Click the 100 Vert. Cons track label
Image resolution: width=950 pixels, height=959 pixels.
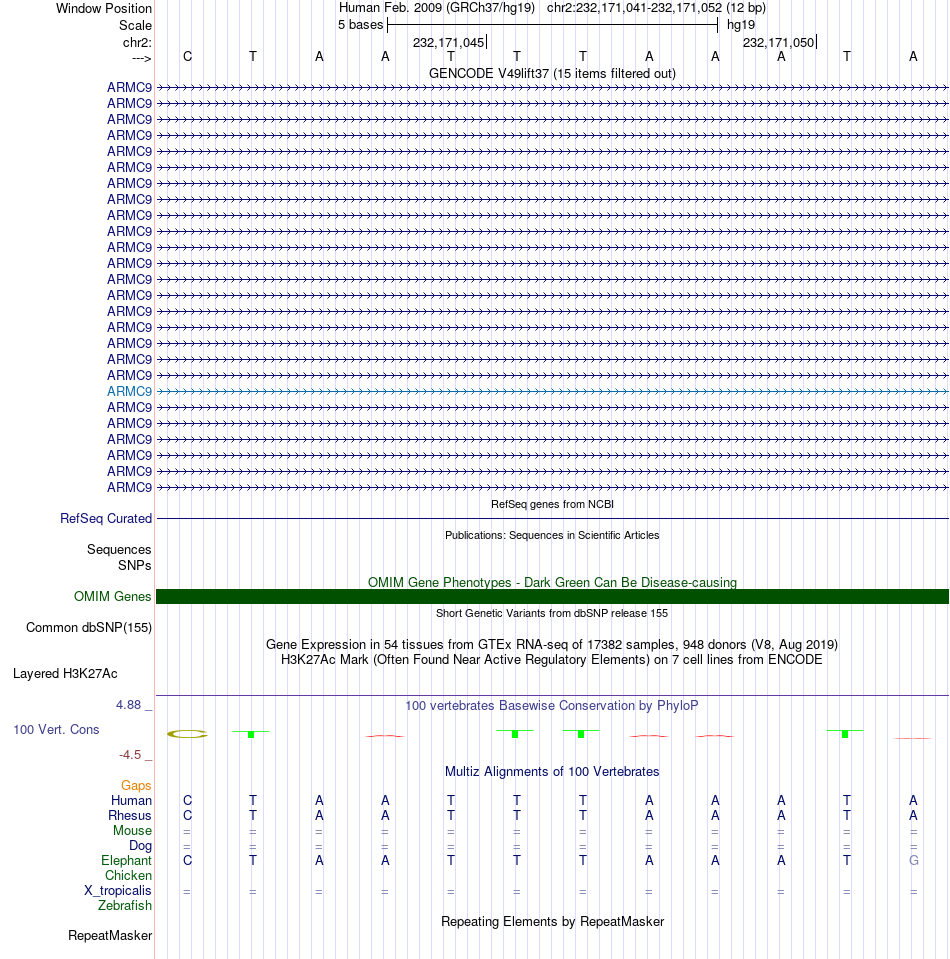tap(56, 730)
